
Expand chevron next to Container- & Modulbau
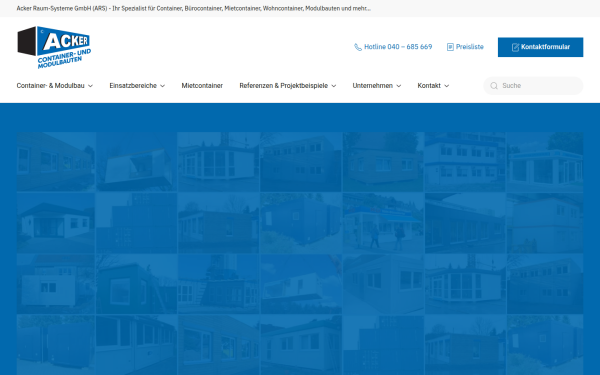pyautogui.click(x=90, y=86)
